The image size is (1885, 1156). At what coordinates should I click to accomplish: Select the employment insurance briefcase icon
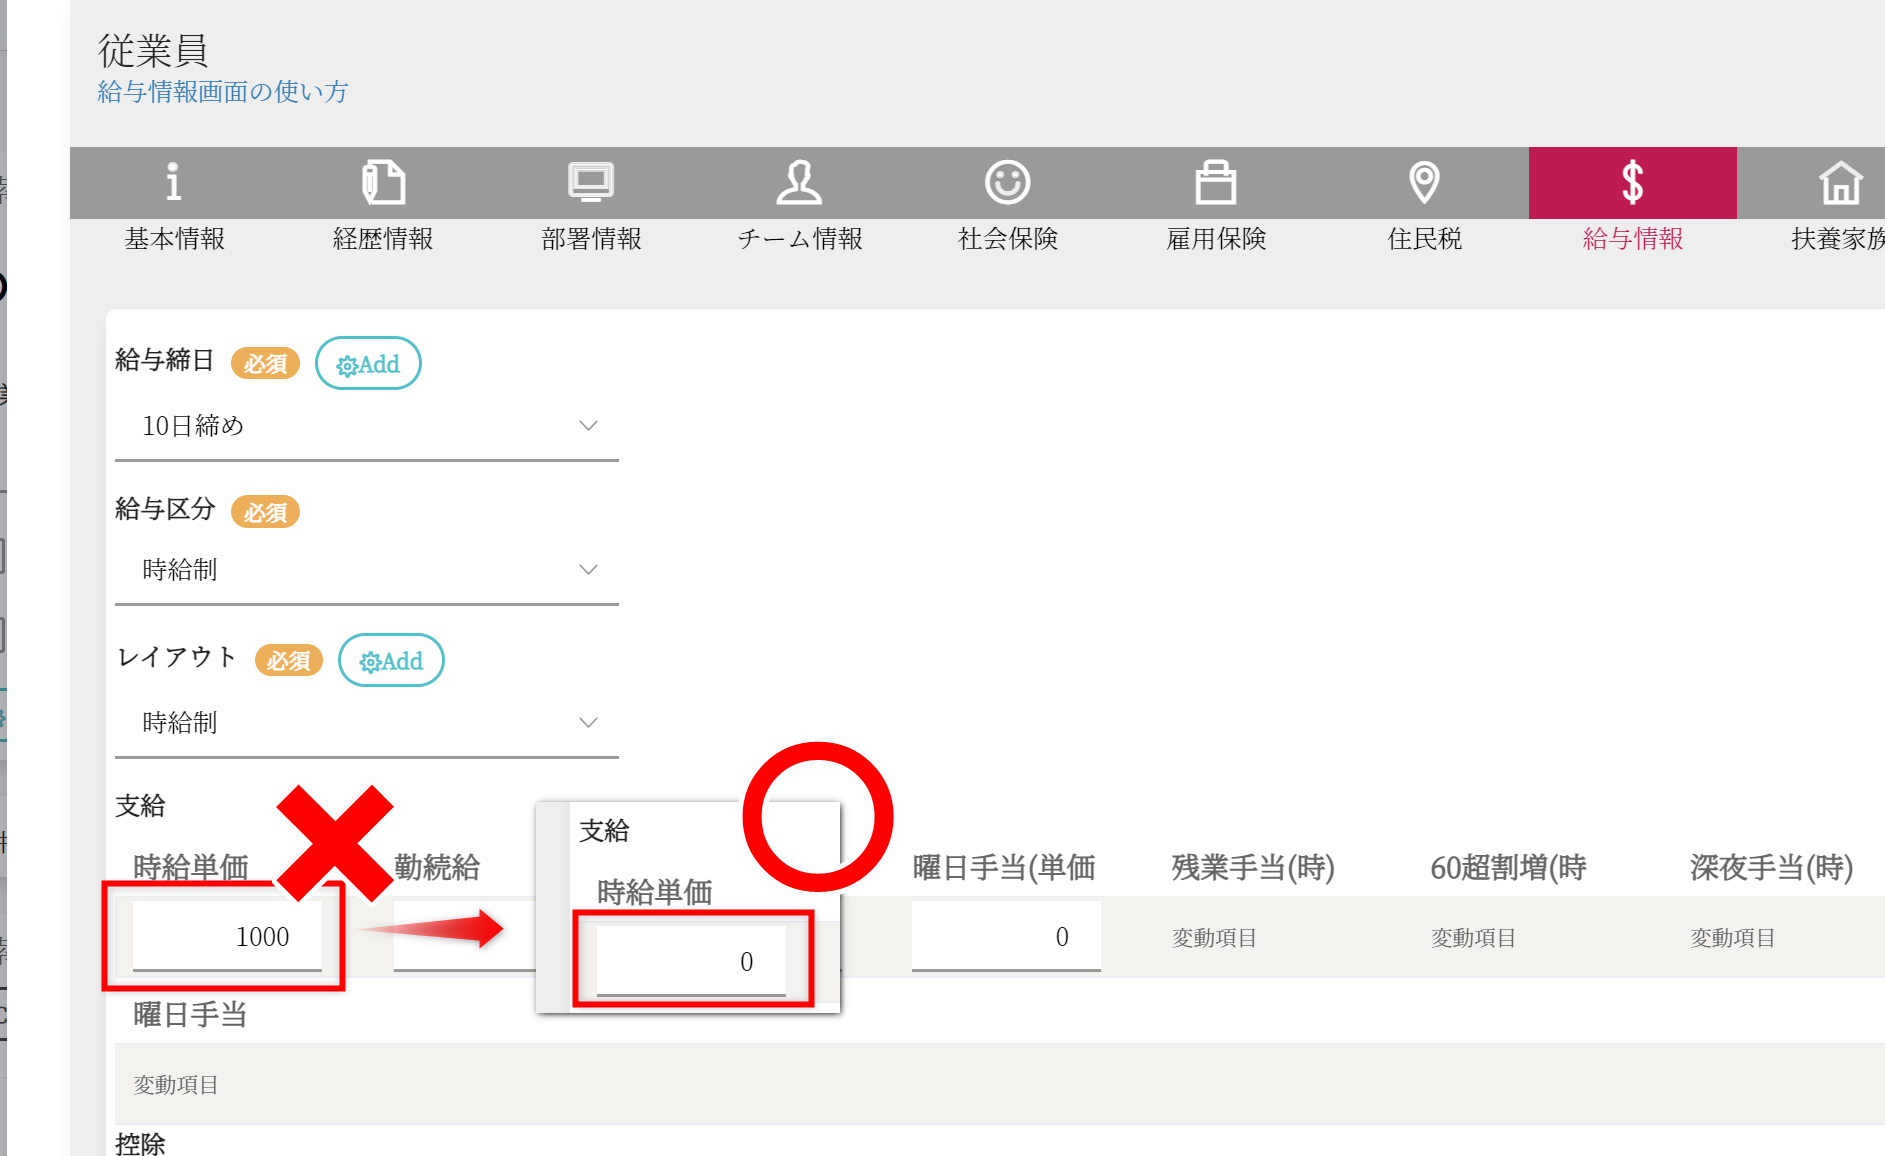pyautogui.click(x=1216, y=183)
